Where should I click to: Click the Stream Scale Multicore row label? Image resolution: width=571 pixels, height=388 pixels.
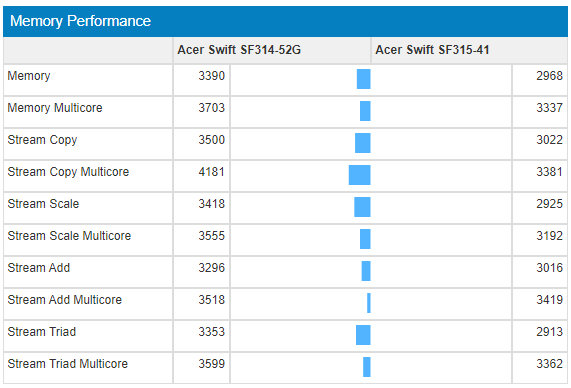[x=69, y=236]
